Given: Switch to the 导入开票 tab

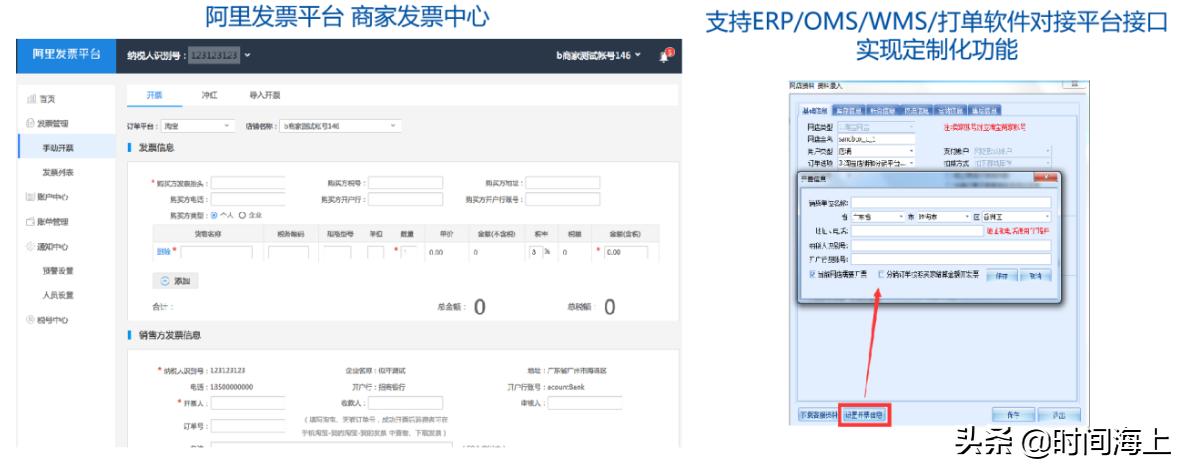Looking at the screenshot, I should (265, 95).
